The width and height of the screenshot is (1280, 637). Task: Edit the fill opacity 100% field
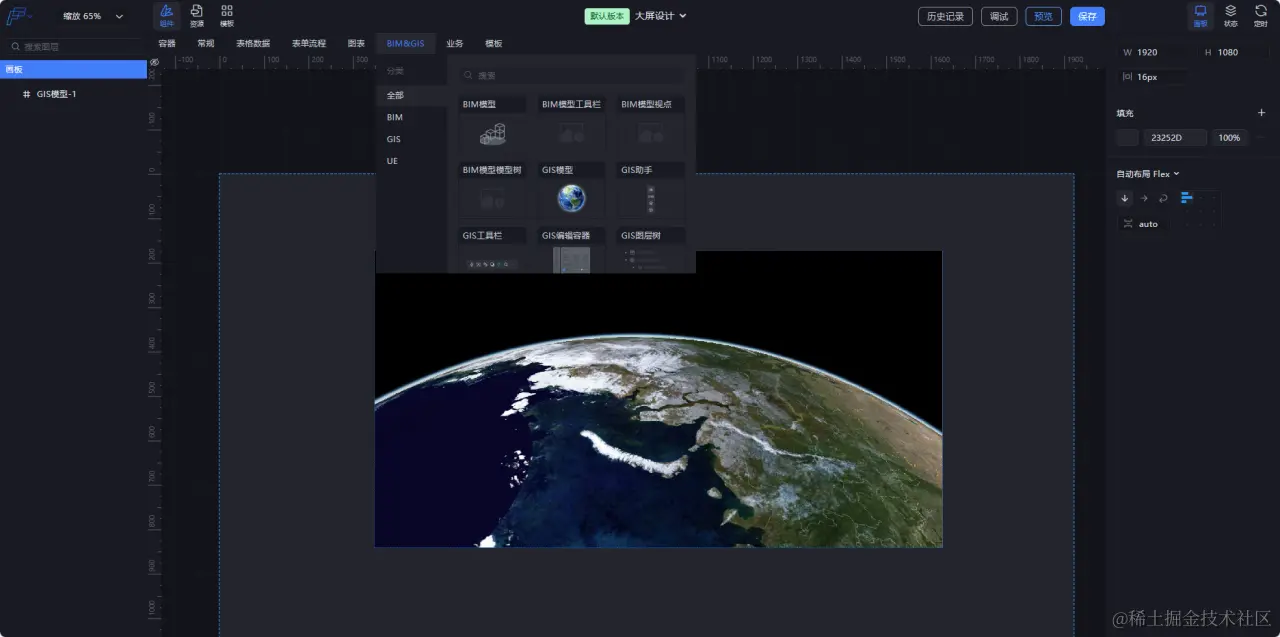coord(1230,138)
